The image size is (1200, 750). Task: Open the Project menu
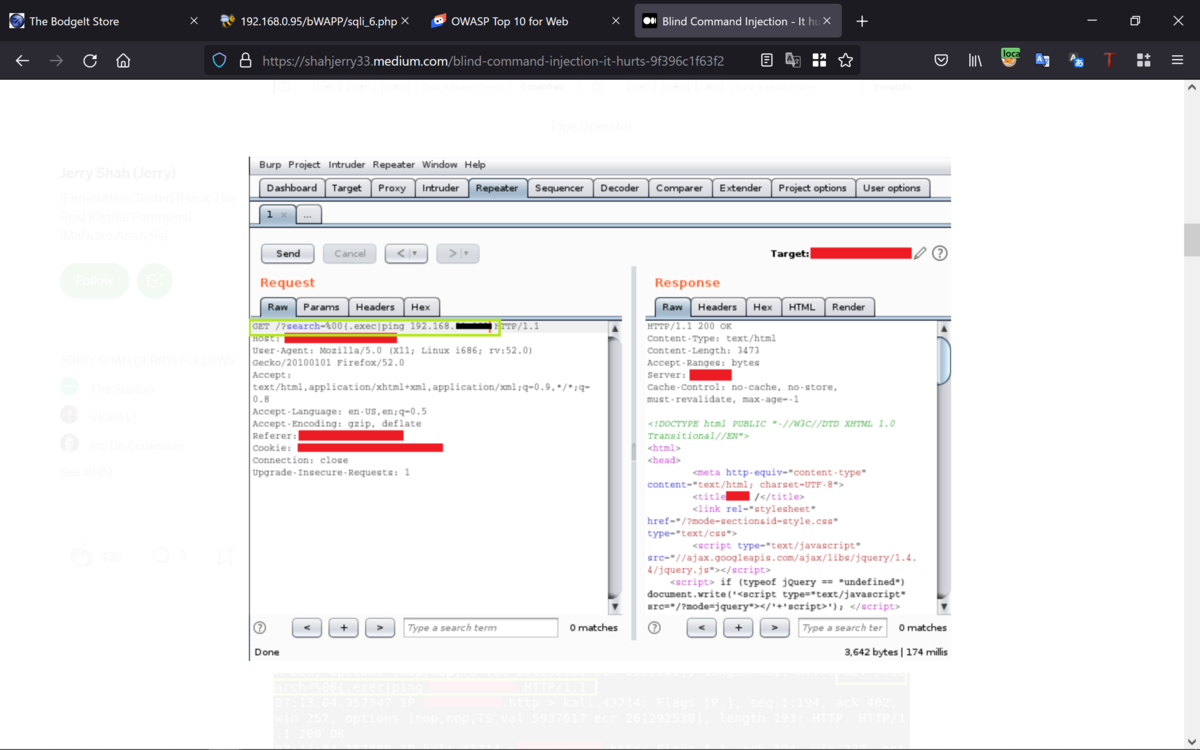304,165
